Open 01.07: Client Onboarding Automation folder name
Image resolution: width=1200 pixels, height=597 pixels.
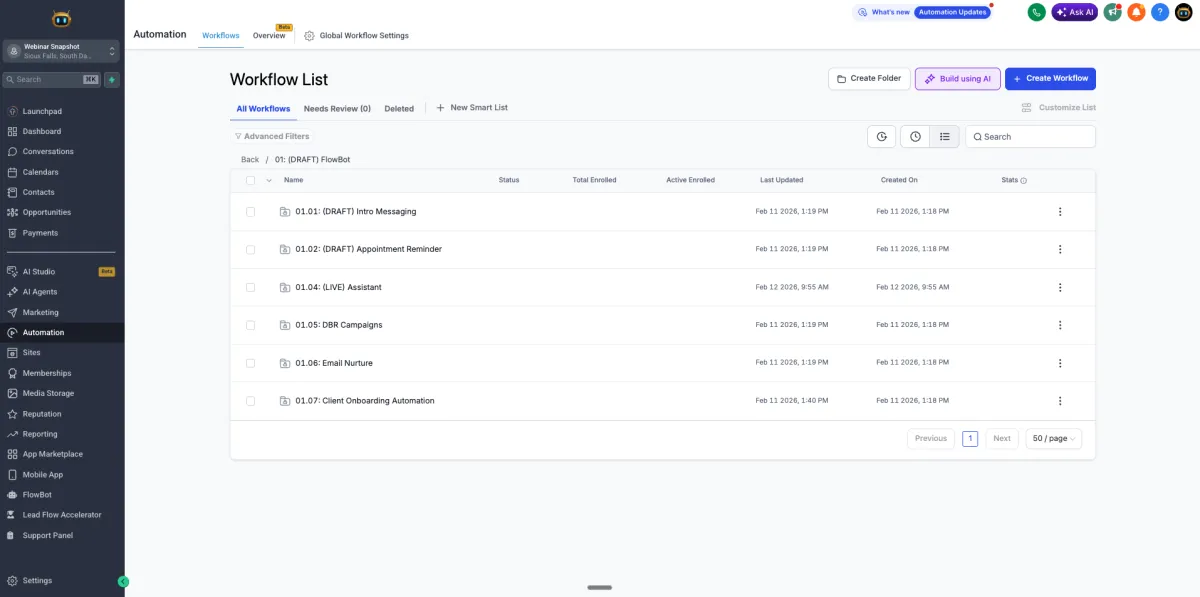[x=365, y=401]
